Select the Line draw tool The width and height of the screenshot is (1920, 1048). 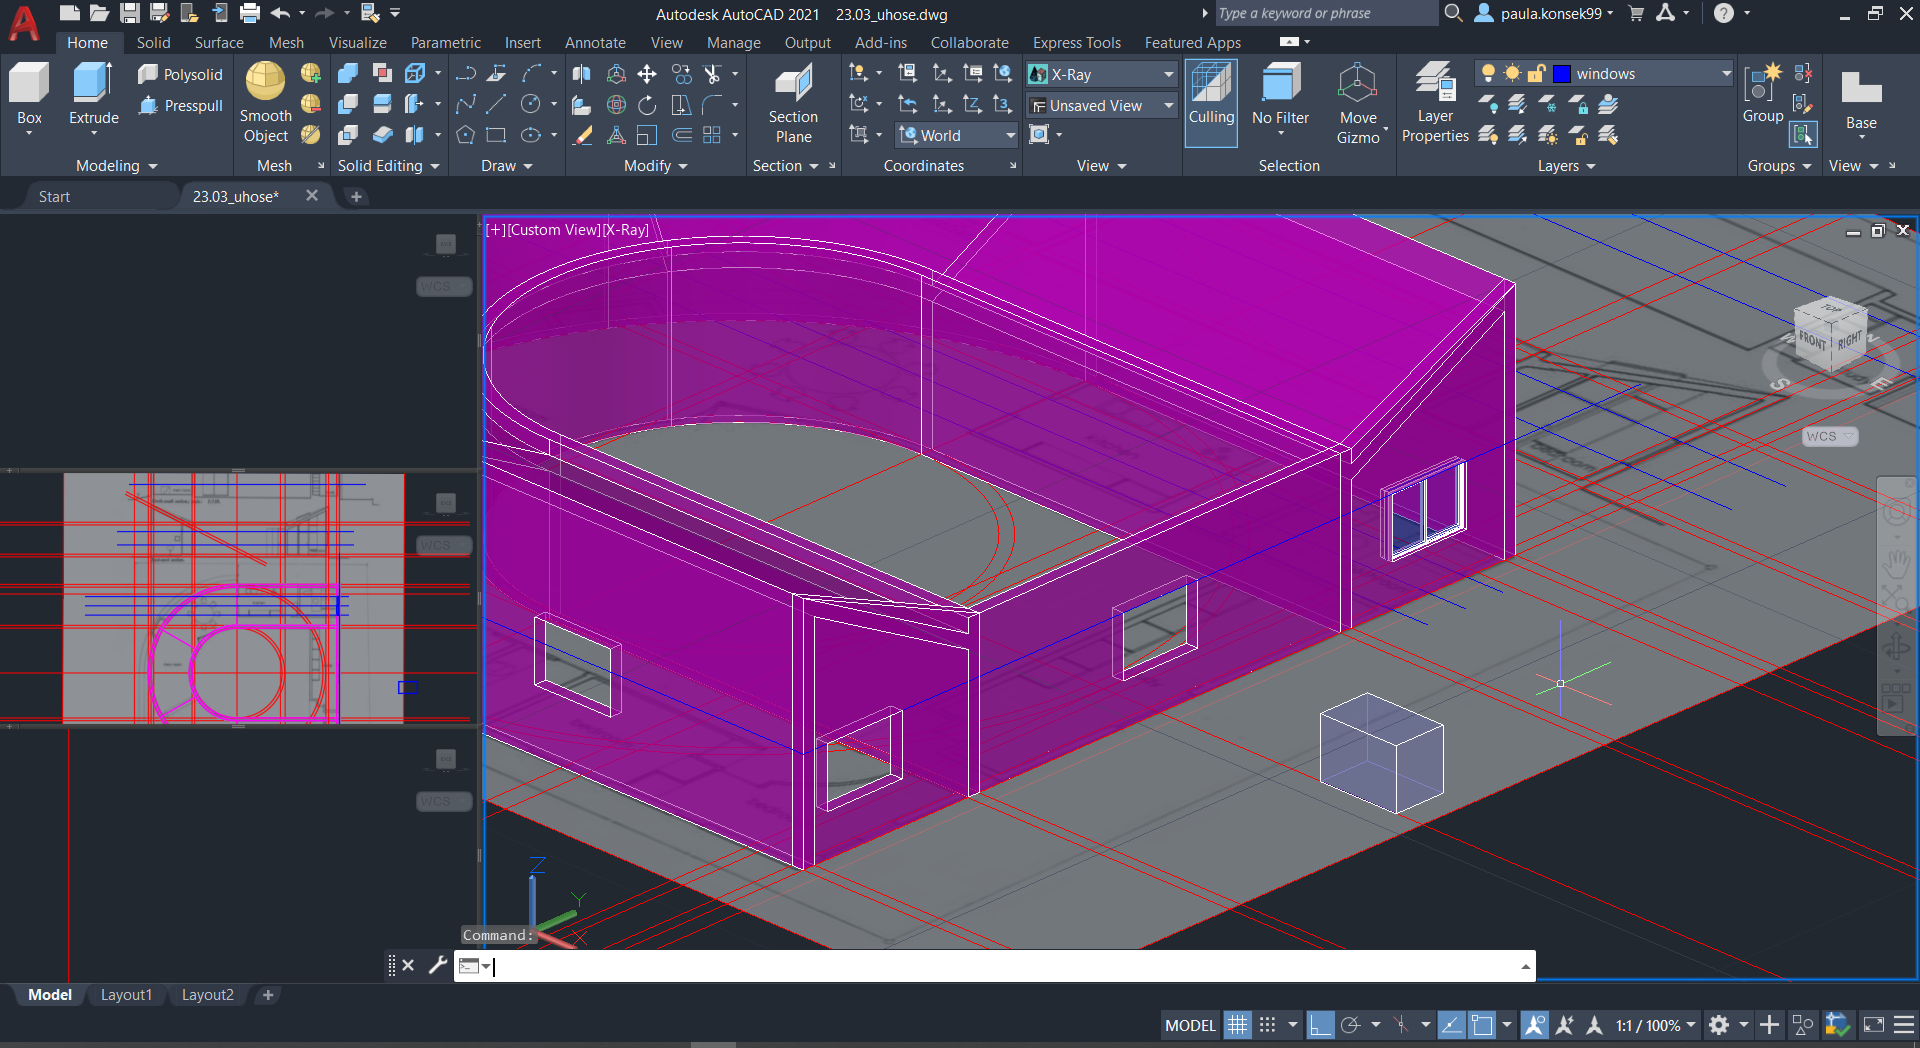[496, 105]
